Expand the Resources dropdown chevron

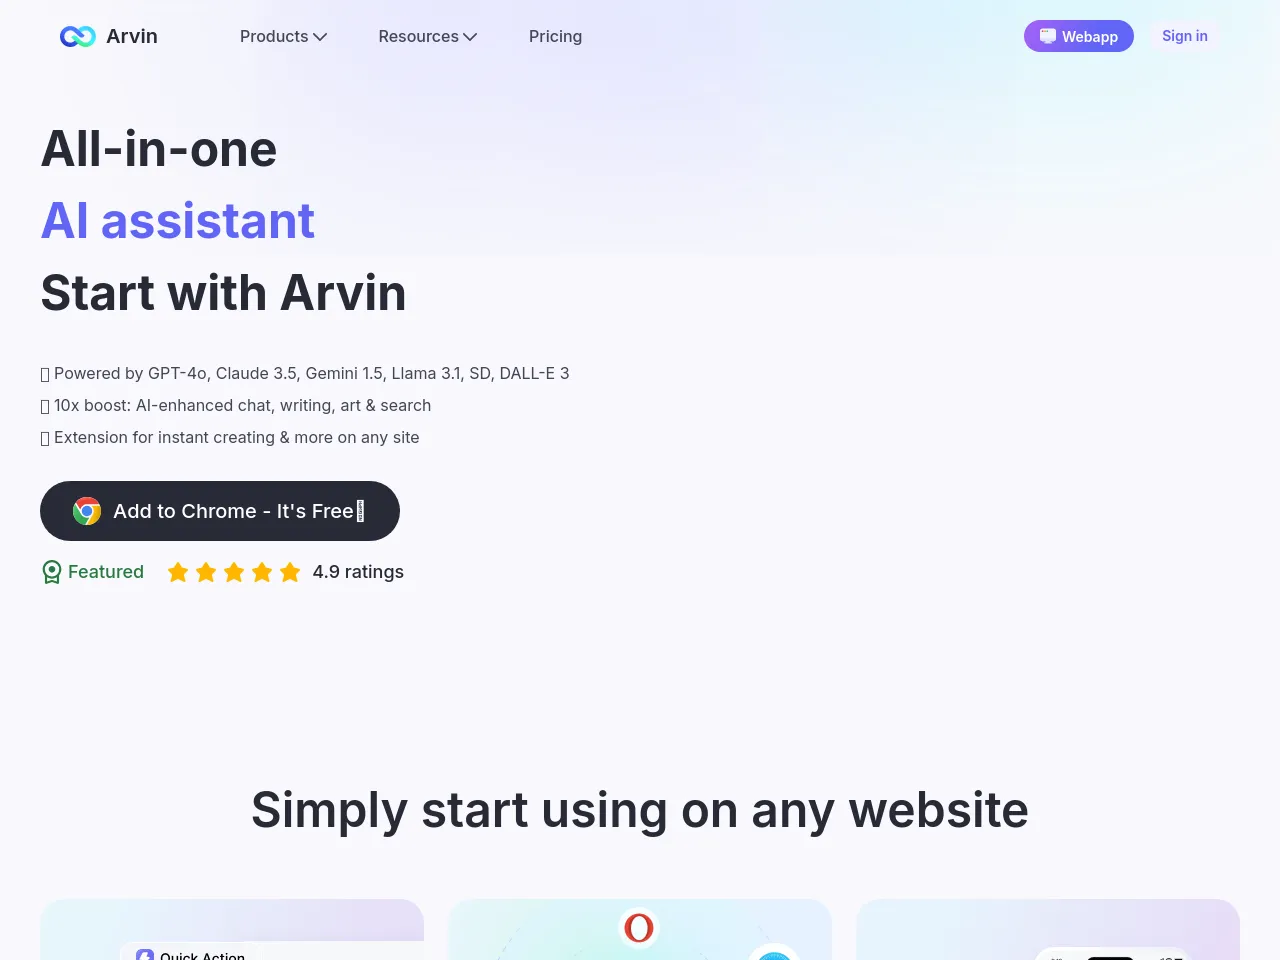[x=470, y=37]
